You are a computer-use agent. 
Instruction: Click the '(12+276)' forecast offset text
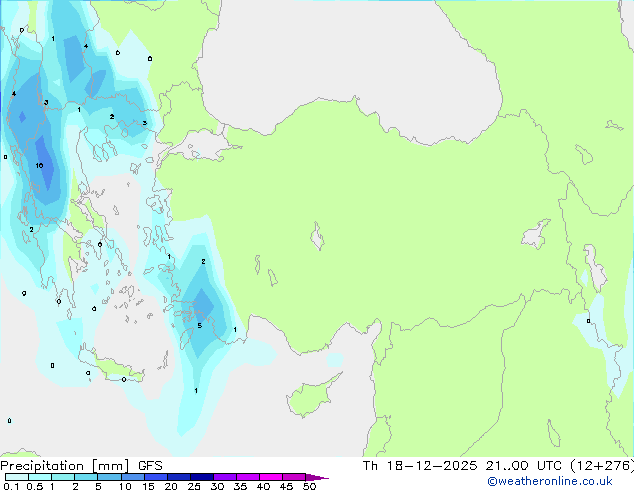(602, 466)
